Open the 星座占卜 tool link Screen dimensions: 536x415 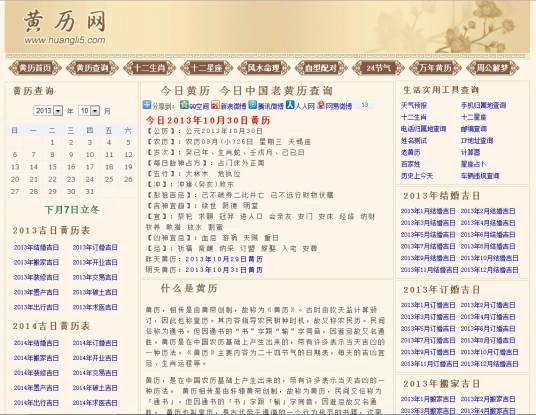coord(473,164)
